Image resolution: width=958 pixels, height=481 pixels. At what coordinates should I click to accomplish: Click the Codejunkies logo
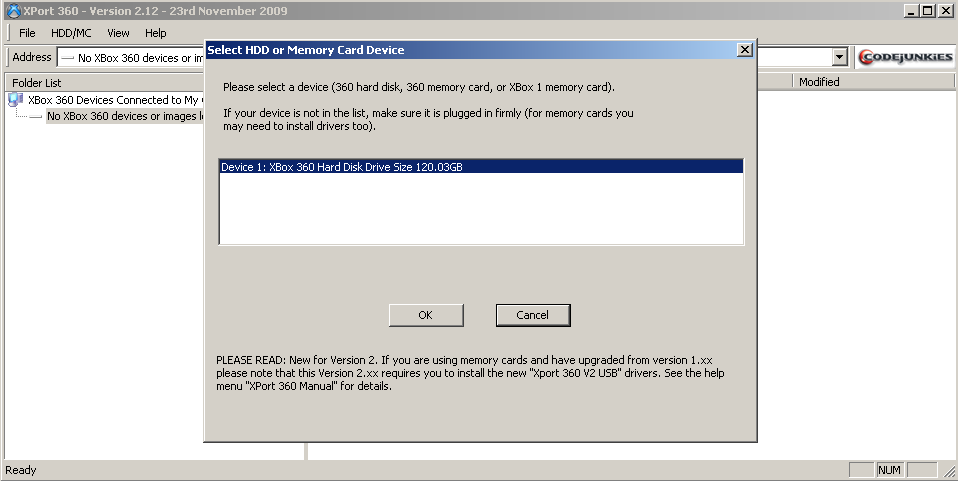[904, 57]
